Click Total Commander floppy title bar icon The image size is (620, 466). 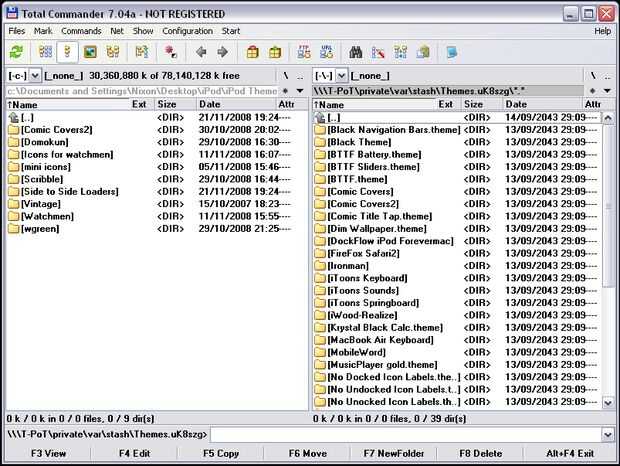(12, 13)
